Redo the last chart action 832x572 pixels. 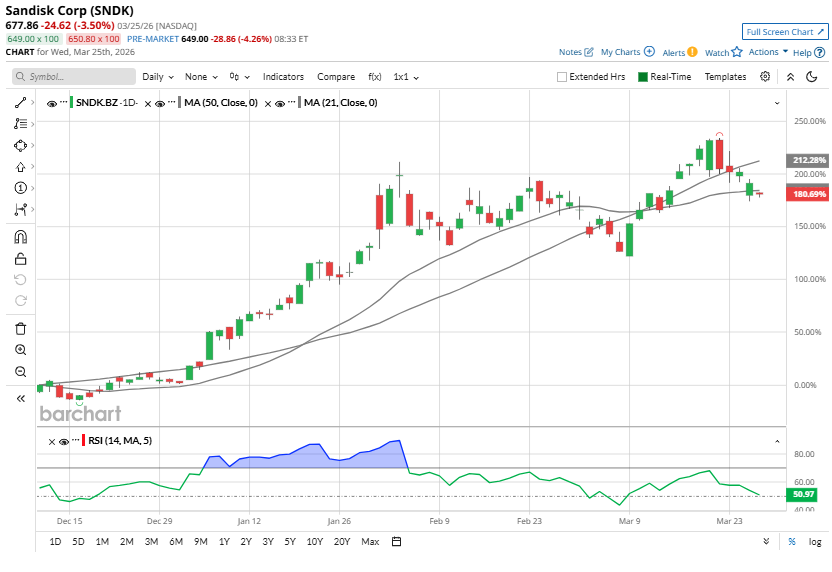(20, 301)
